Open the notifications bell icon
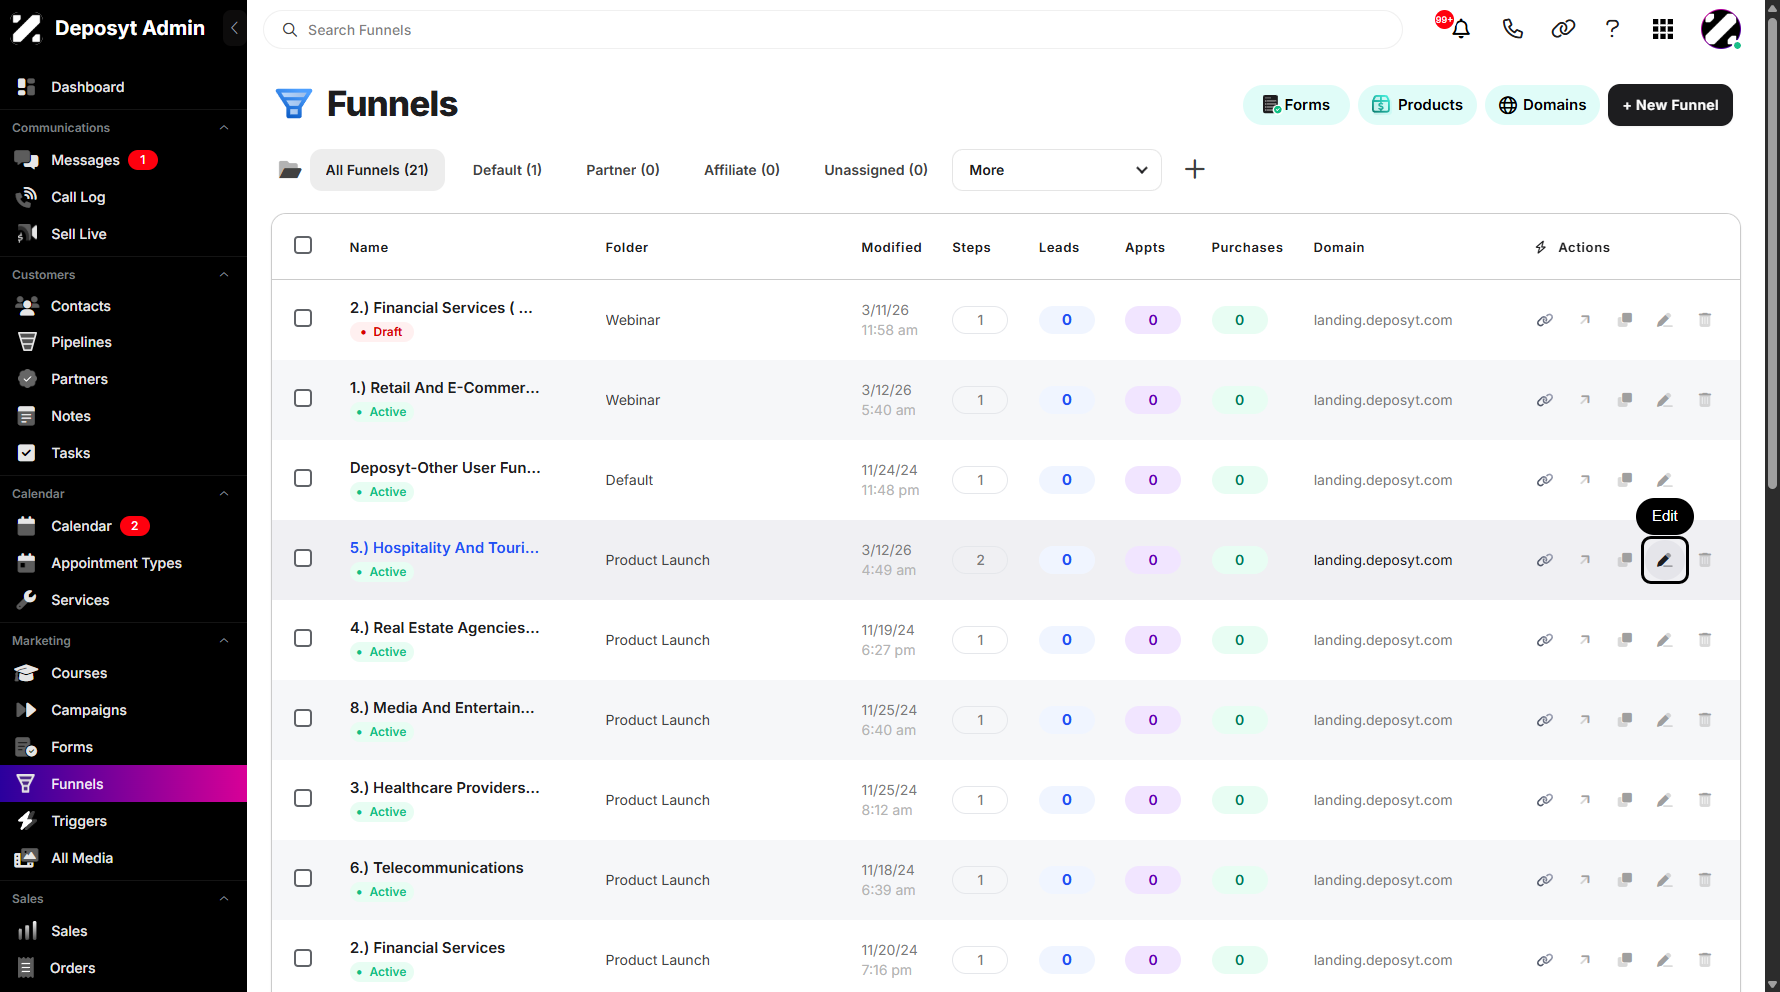 pos(1460,29)
